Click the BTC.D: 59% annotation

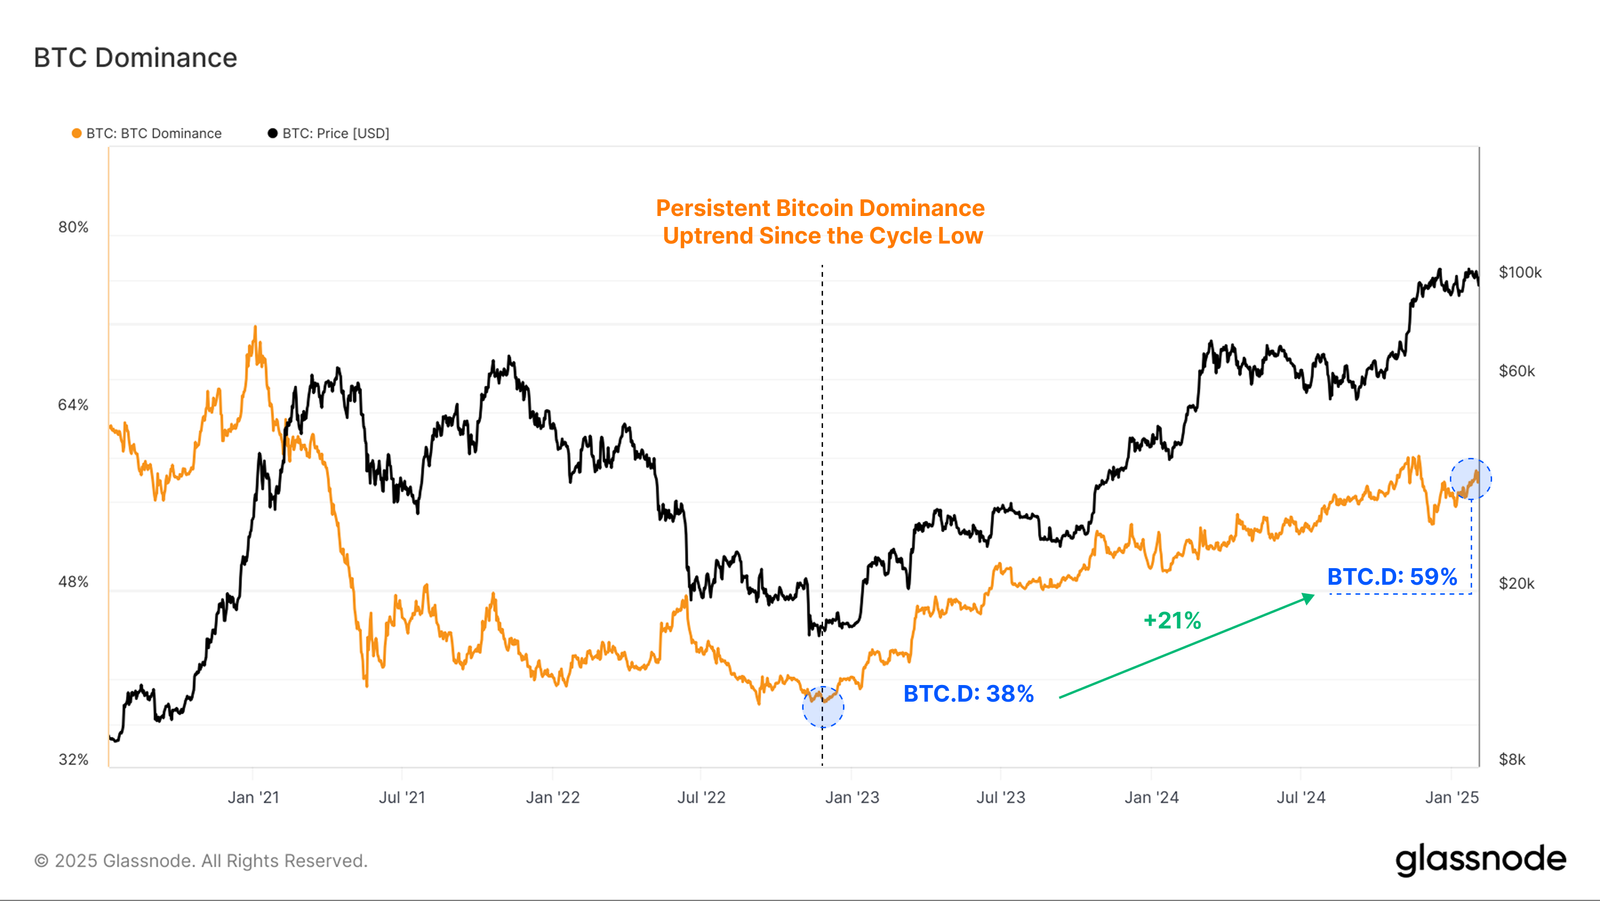tap(1392, 577)
